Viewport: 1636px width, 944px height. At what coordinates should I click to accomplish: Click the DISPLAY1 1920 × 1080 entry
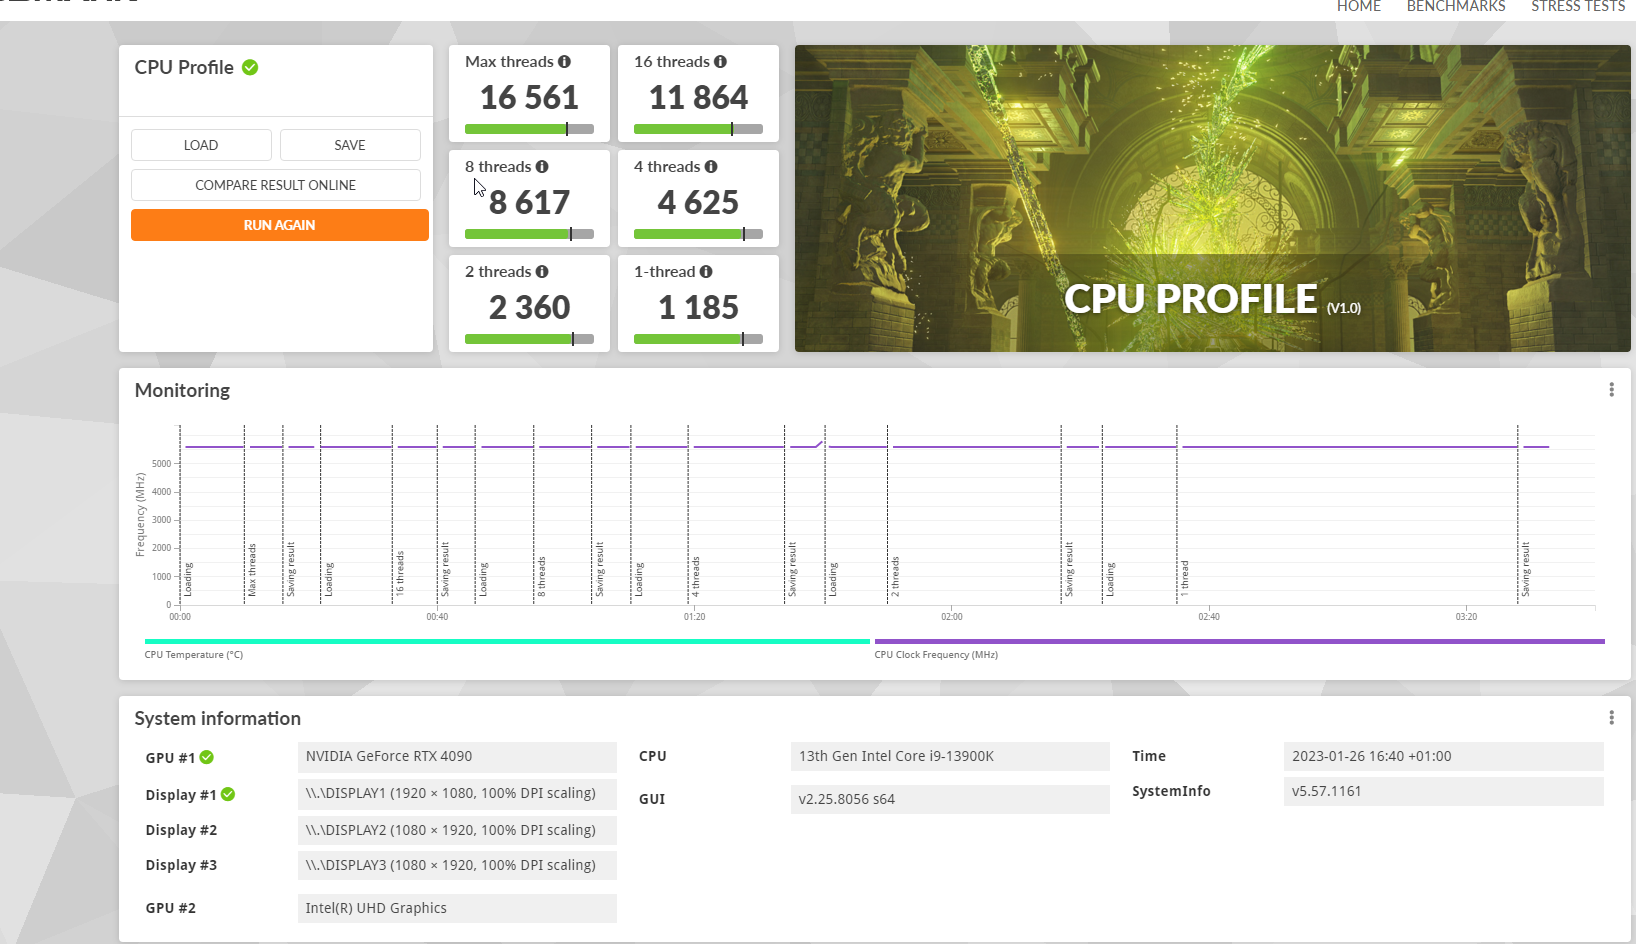pos(457,794)
